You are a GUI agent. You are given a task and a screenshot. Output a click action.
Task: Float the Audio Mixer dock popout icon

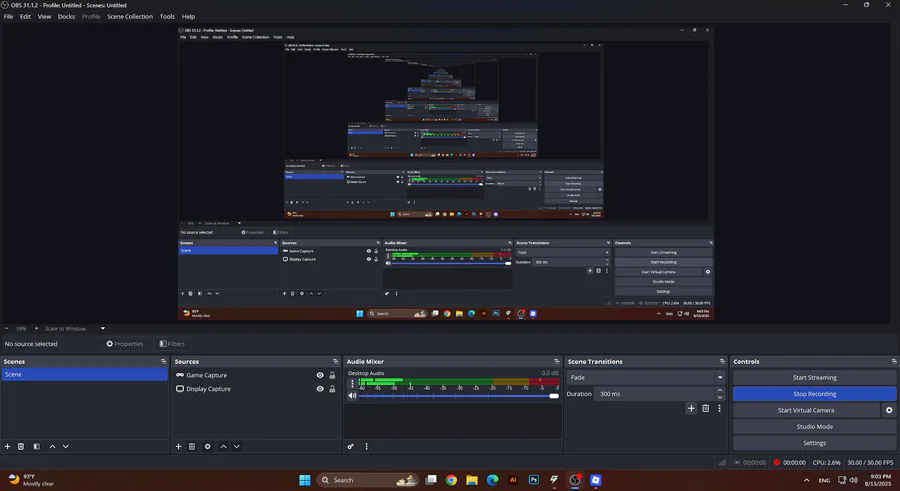[557, 361]
